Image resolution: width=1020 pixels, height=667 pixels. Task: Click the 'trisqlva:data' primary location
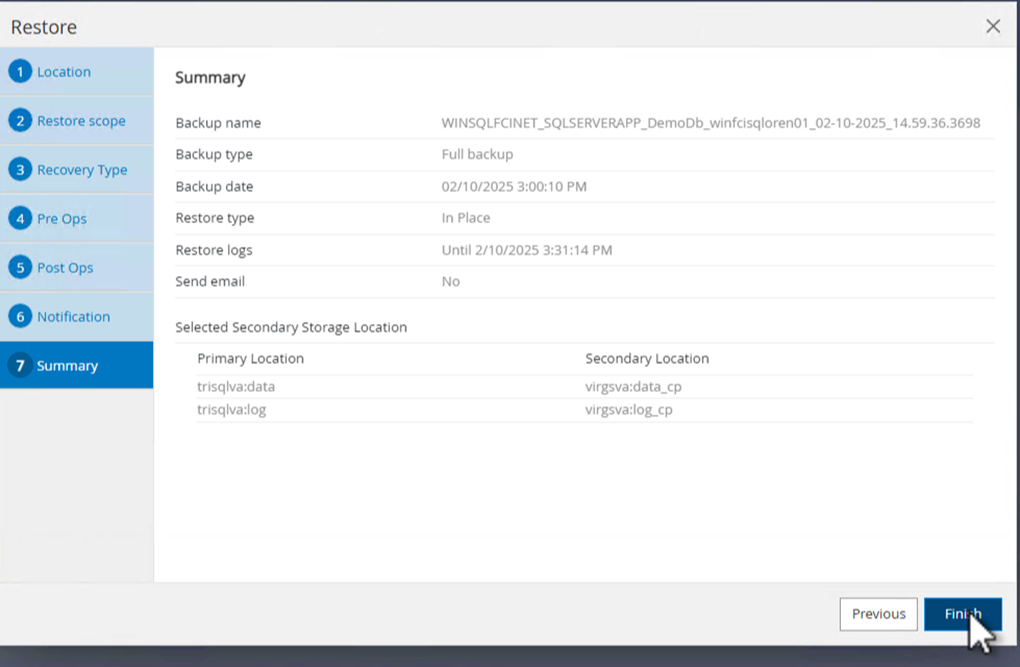click(x=235, y=387)
